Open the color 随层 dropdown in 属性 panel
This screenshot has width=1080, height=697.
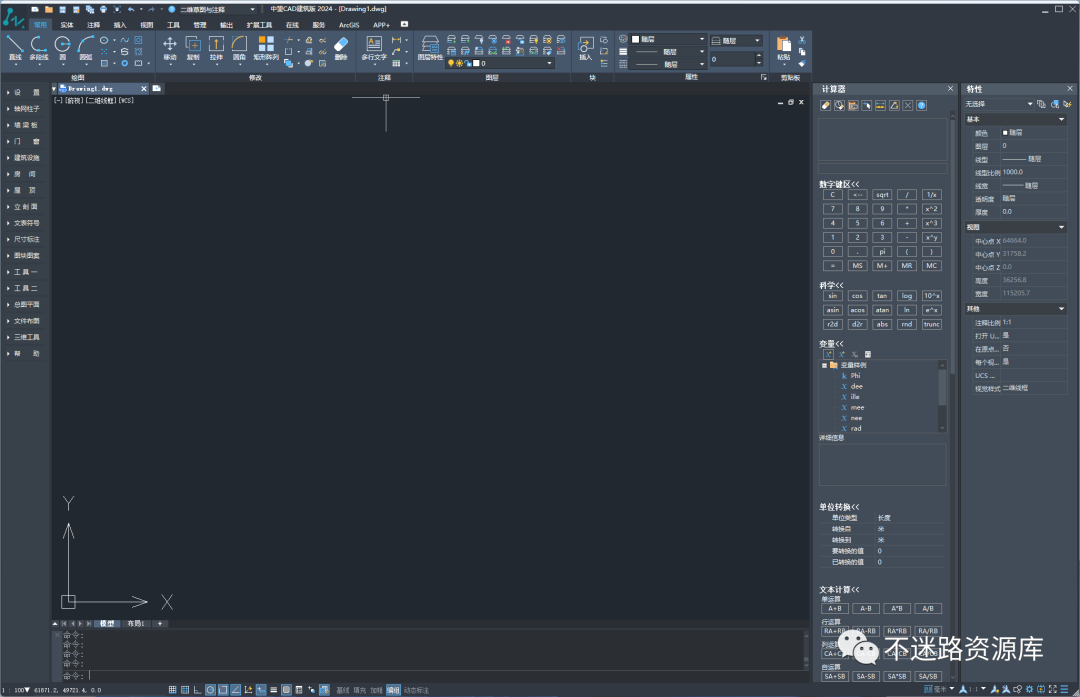click(x=668, y=39)
